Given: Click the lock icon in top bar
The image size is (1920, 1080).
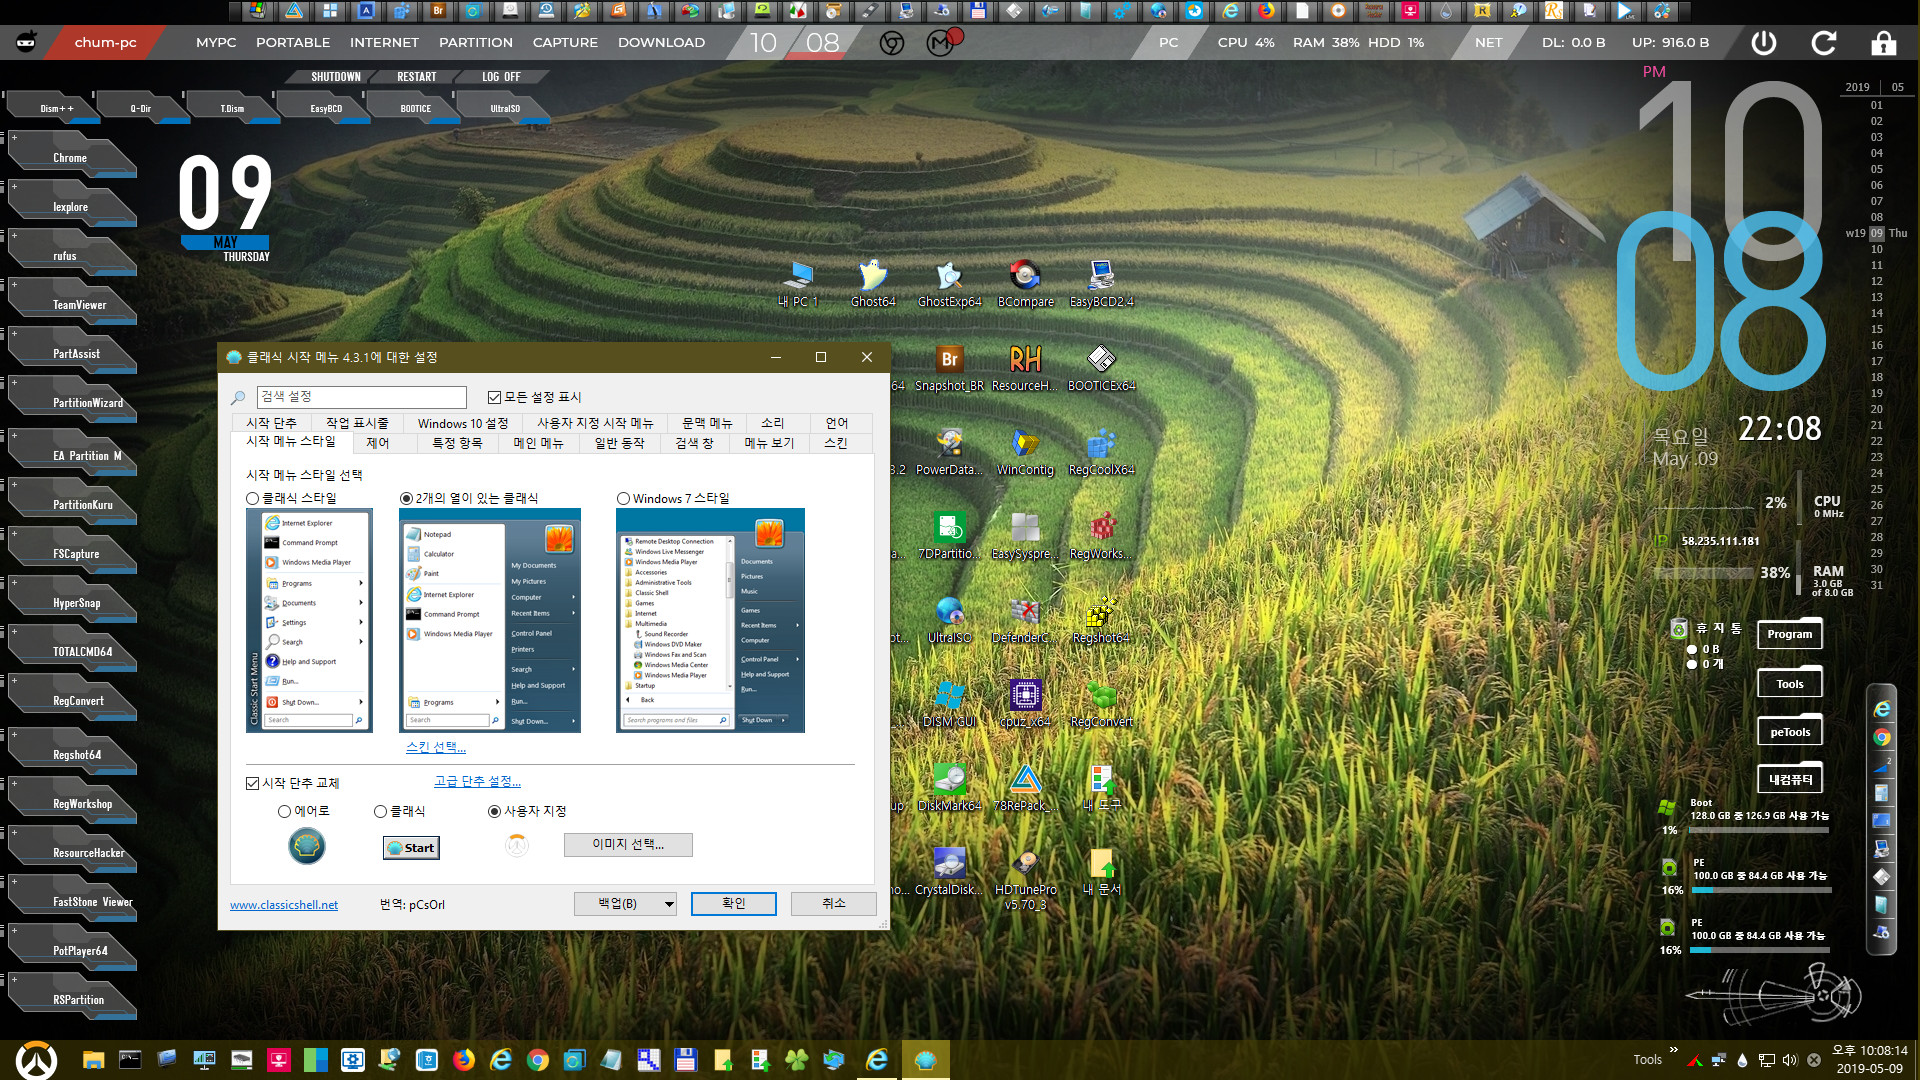Looking at the screenshot, I should point(1883,43).
